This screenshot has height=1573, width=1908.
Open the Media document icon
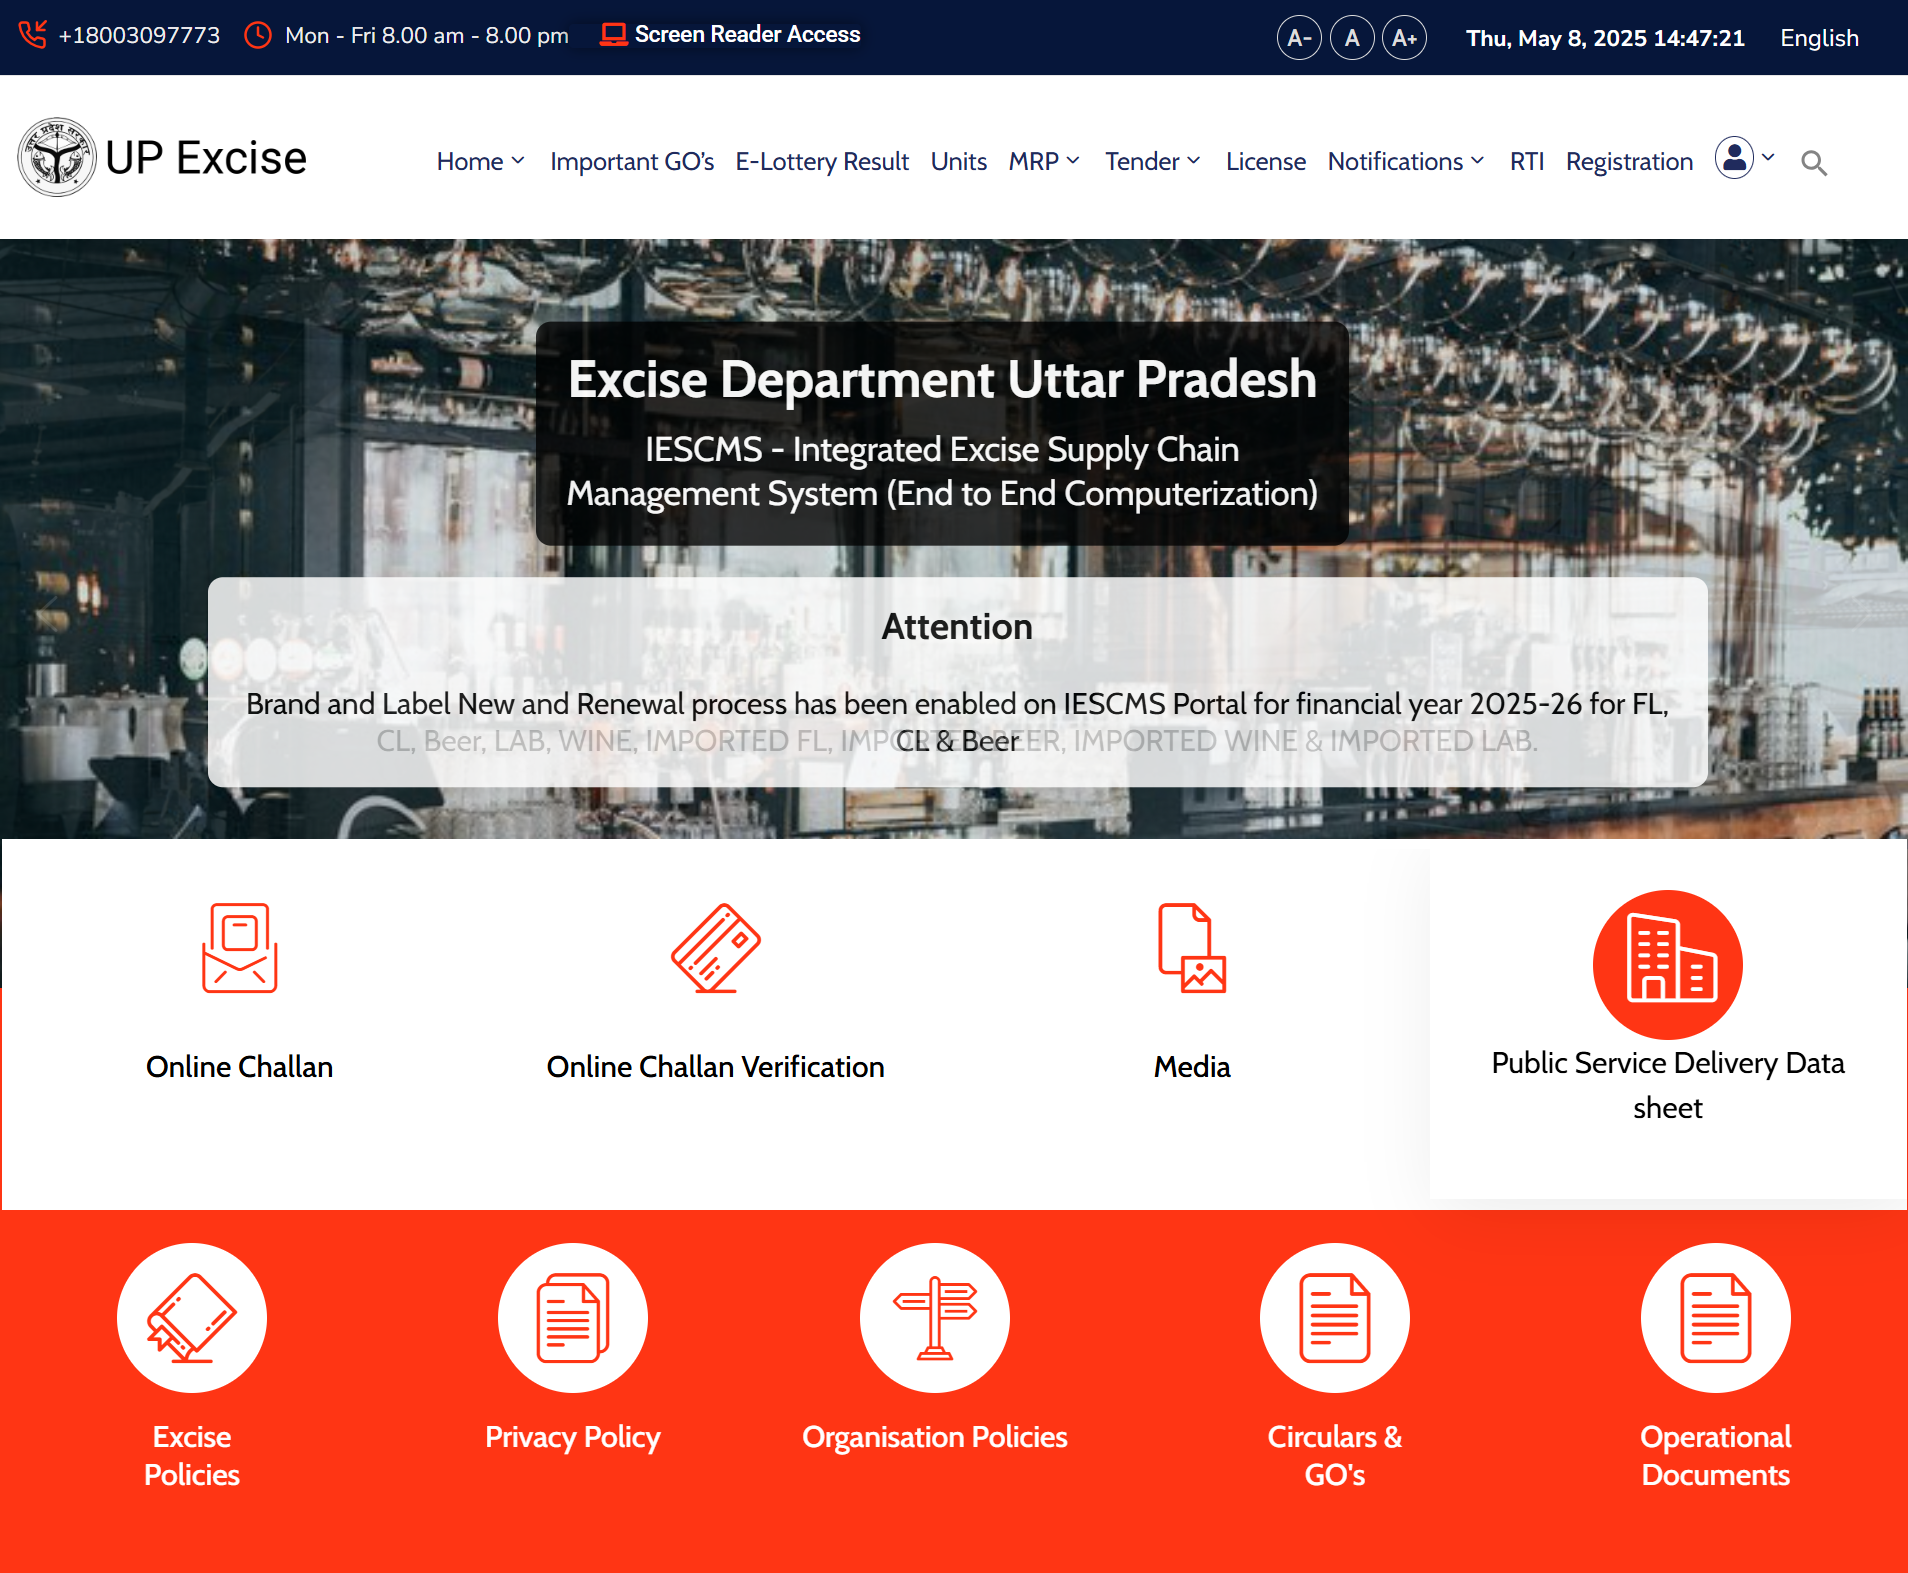pos(1192,948)
